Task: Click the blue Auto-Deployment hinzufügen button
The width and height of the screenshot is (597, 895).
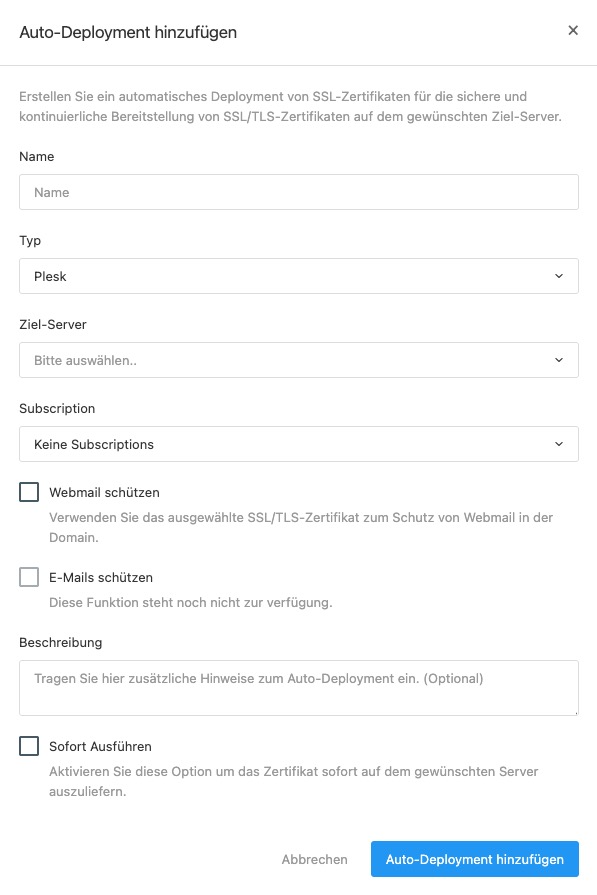Action: [x=475, y=859]
